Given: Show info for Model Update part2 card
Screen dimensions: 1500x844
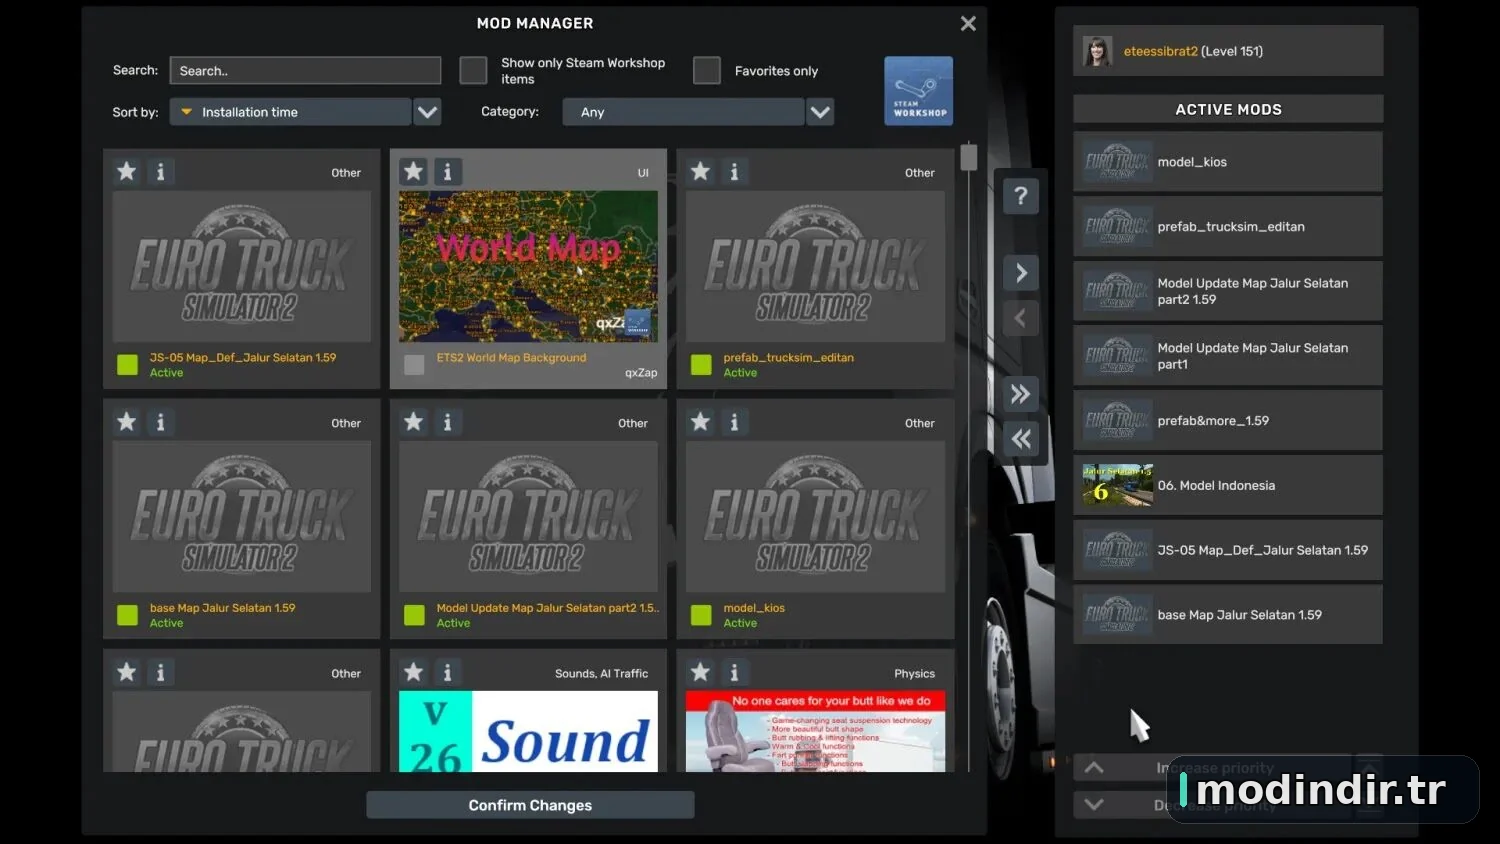Looking at the screenshot, I should pyautogui.click(x=447, y=422).
